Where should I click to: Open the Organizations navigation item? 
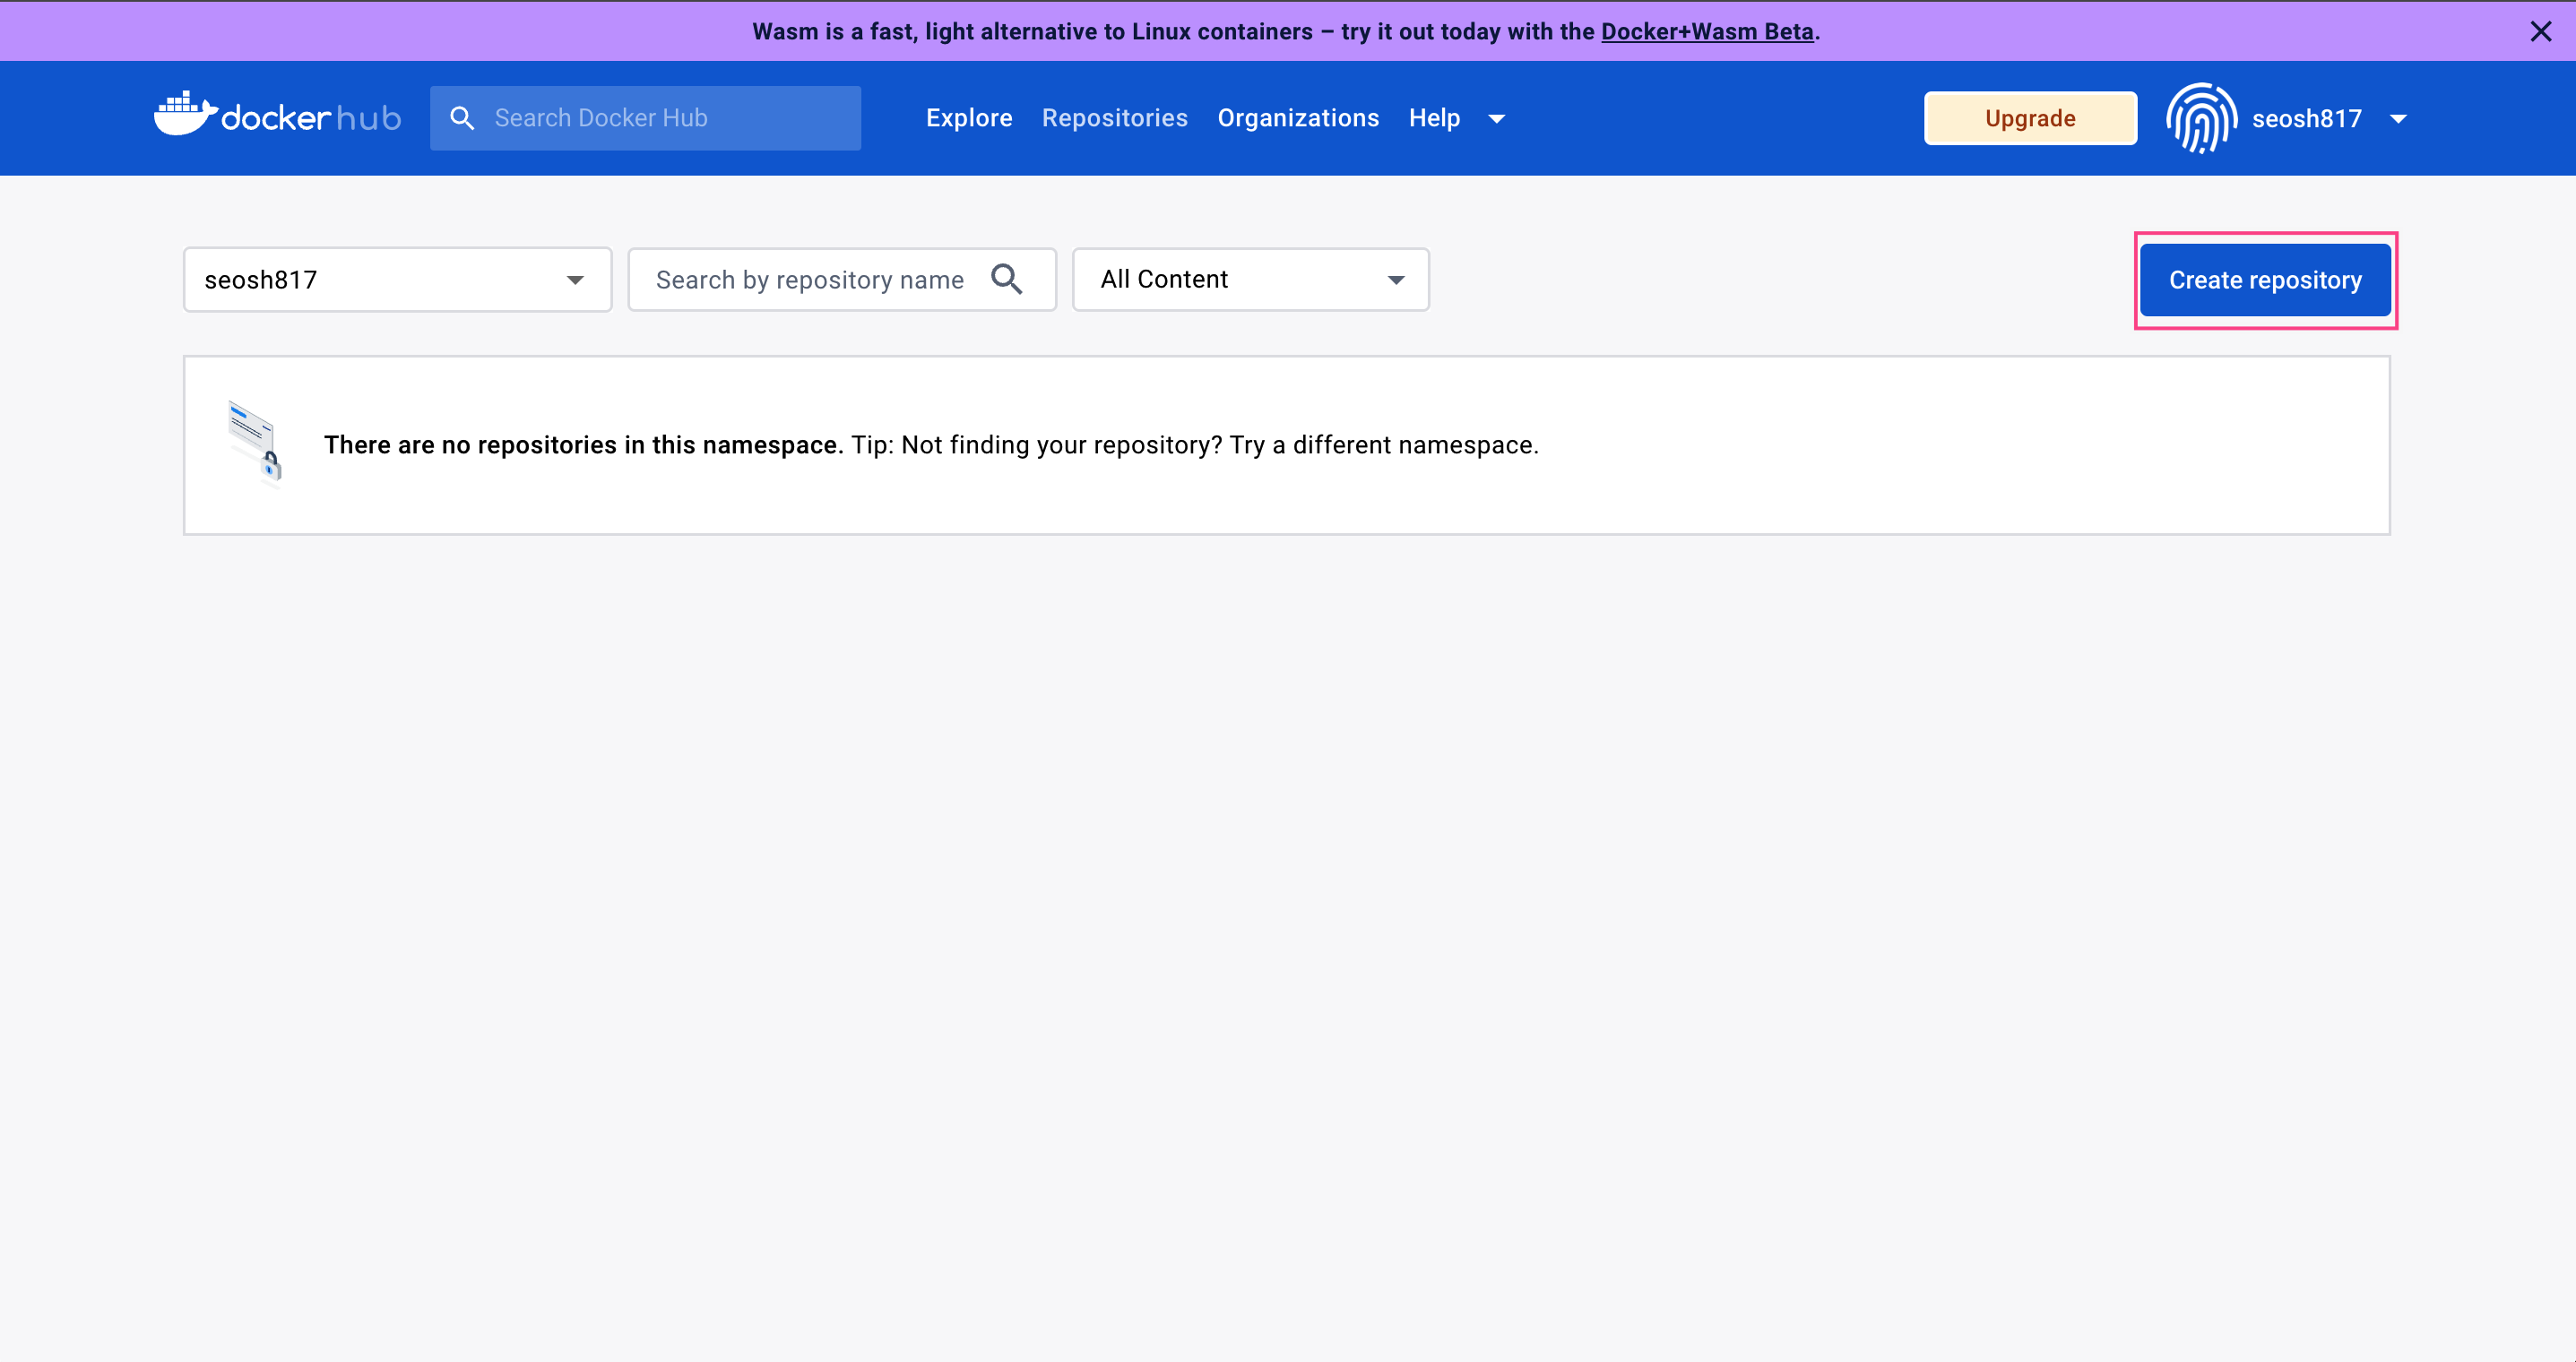[x=1297, y=118]
